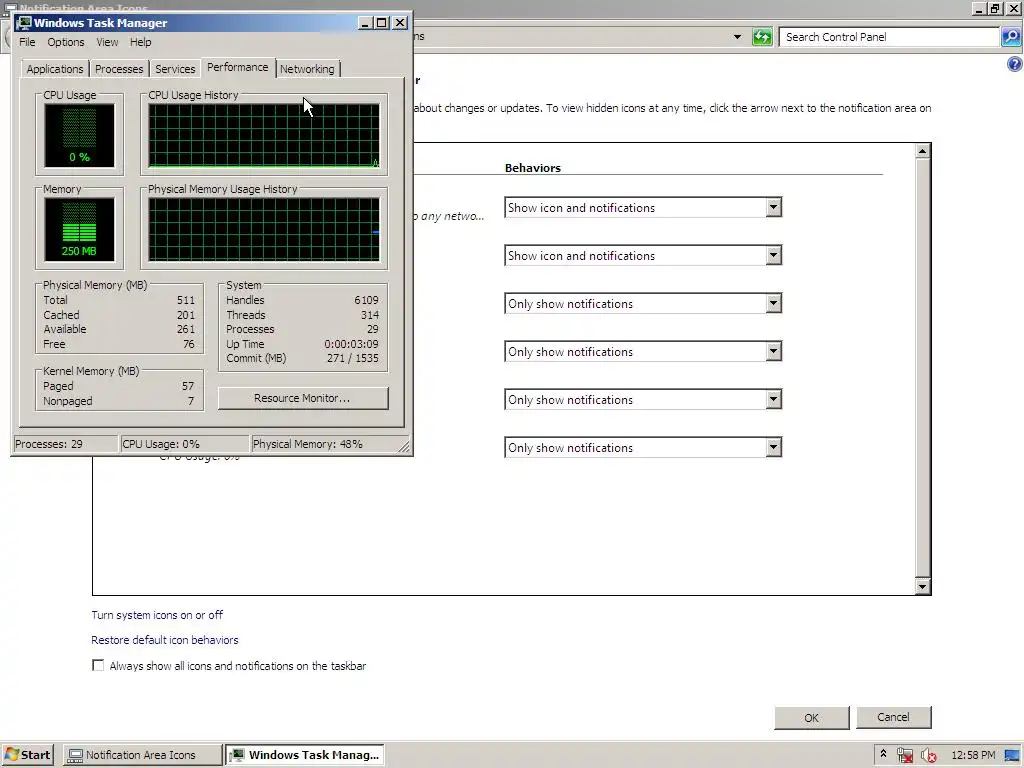Click the Show Desktop tray icon
Viewport: 1024px width, 768px height.
(1013, 755)
